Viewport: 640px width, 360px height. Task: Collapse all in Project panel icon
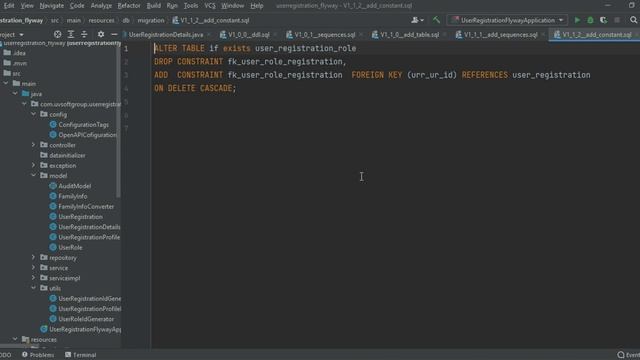[x=84, y=34]
